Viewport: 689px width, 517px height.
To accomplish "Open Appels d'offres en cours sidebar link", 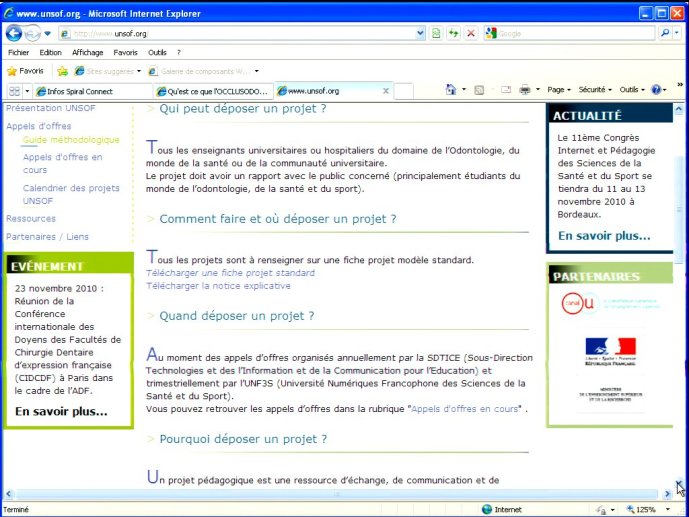I will 62,163.
